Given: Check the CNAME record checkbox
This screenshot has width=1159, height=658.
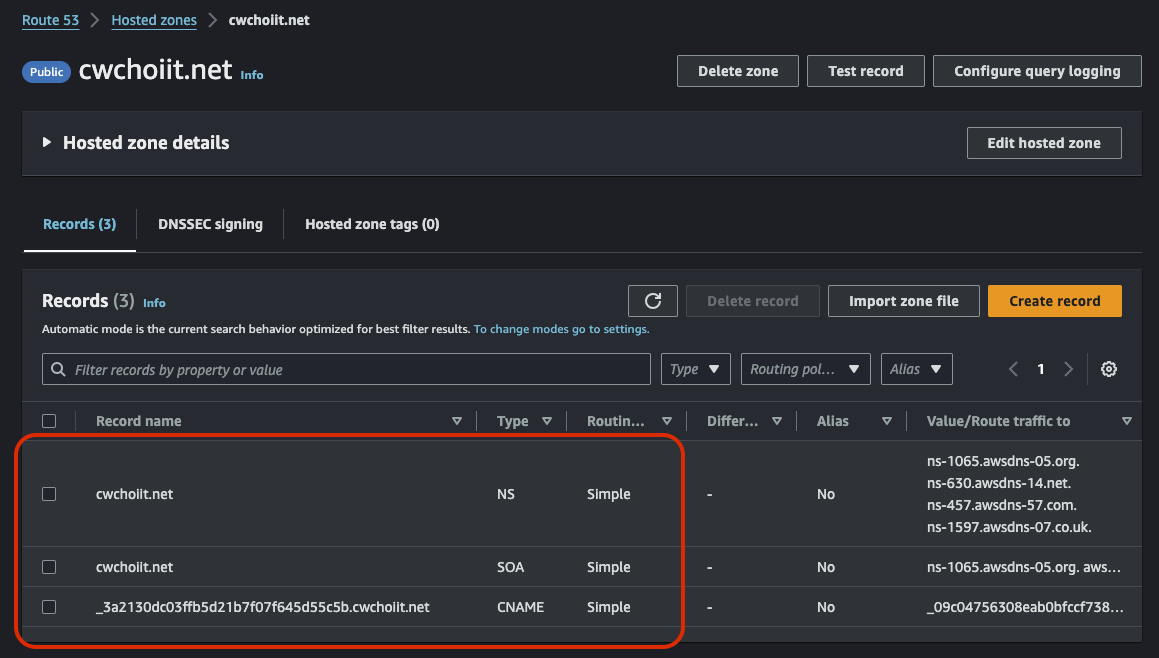Looking at the screenshot, I should click(49, 607).
